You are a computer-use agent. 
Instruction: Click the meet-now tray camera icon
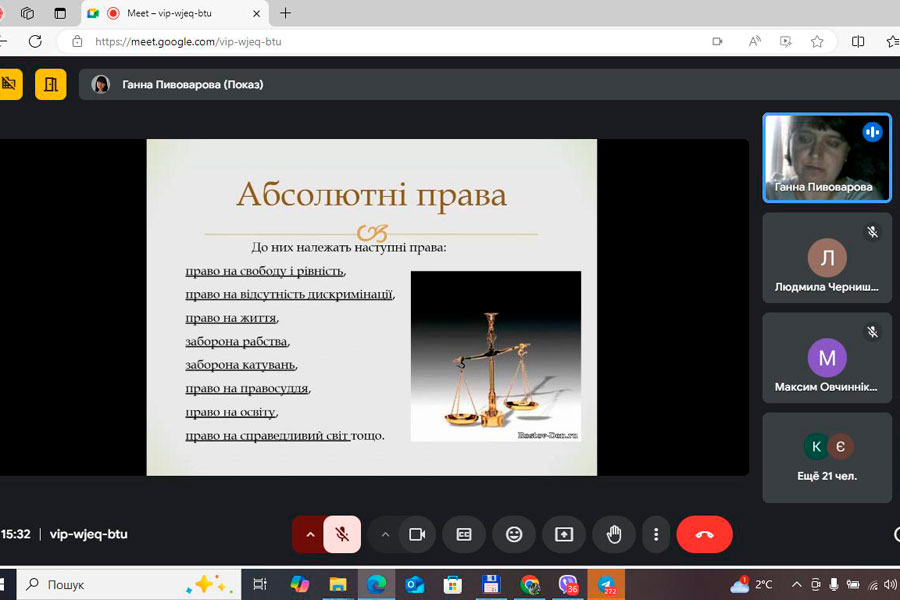[x=816, y=584]
